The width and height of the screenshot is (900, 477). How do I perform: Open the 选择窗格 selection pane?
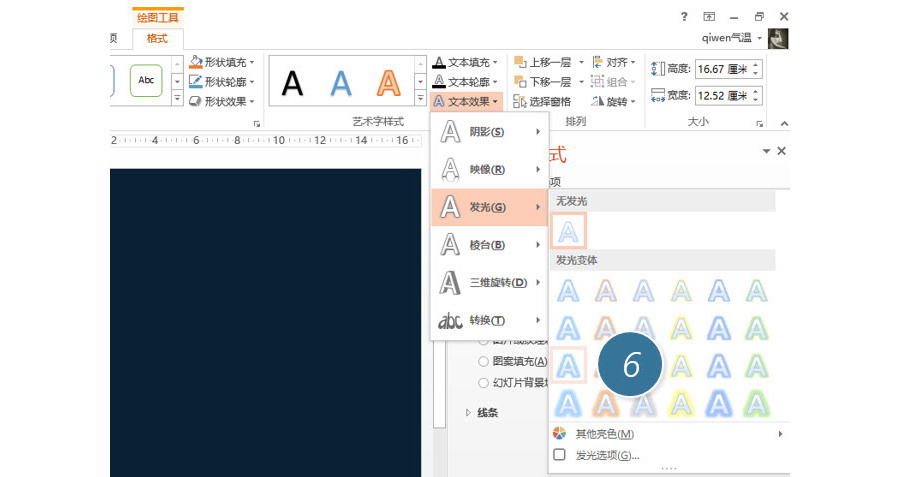(542, 102)
